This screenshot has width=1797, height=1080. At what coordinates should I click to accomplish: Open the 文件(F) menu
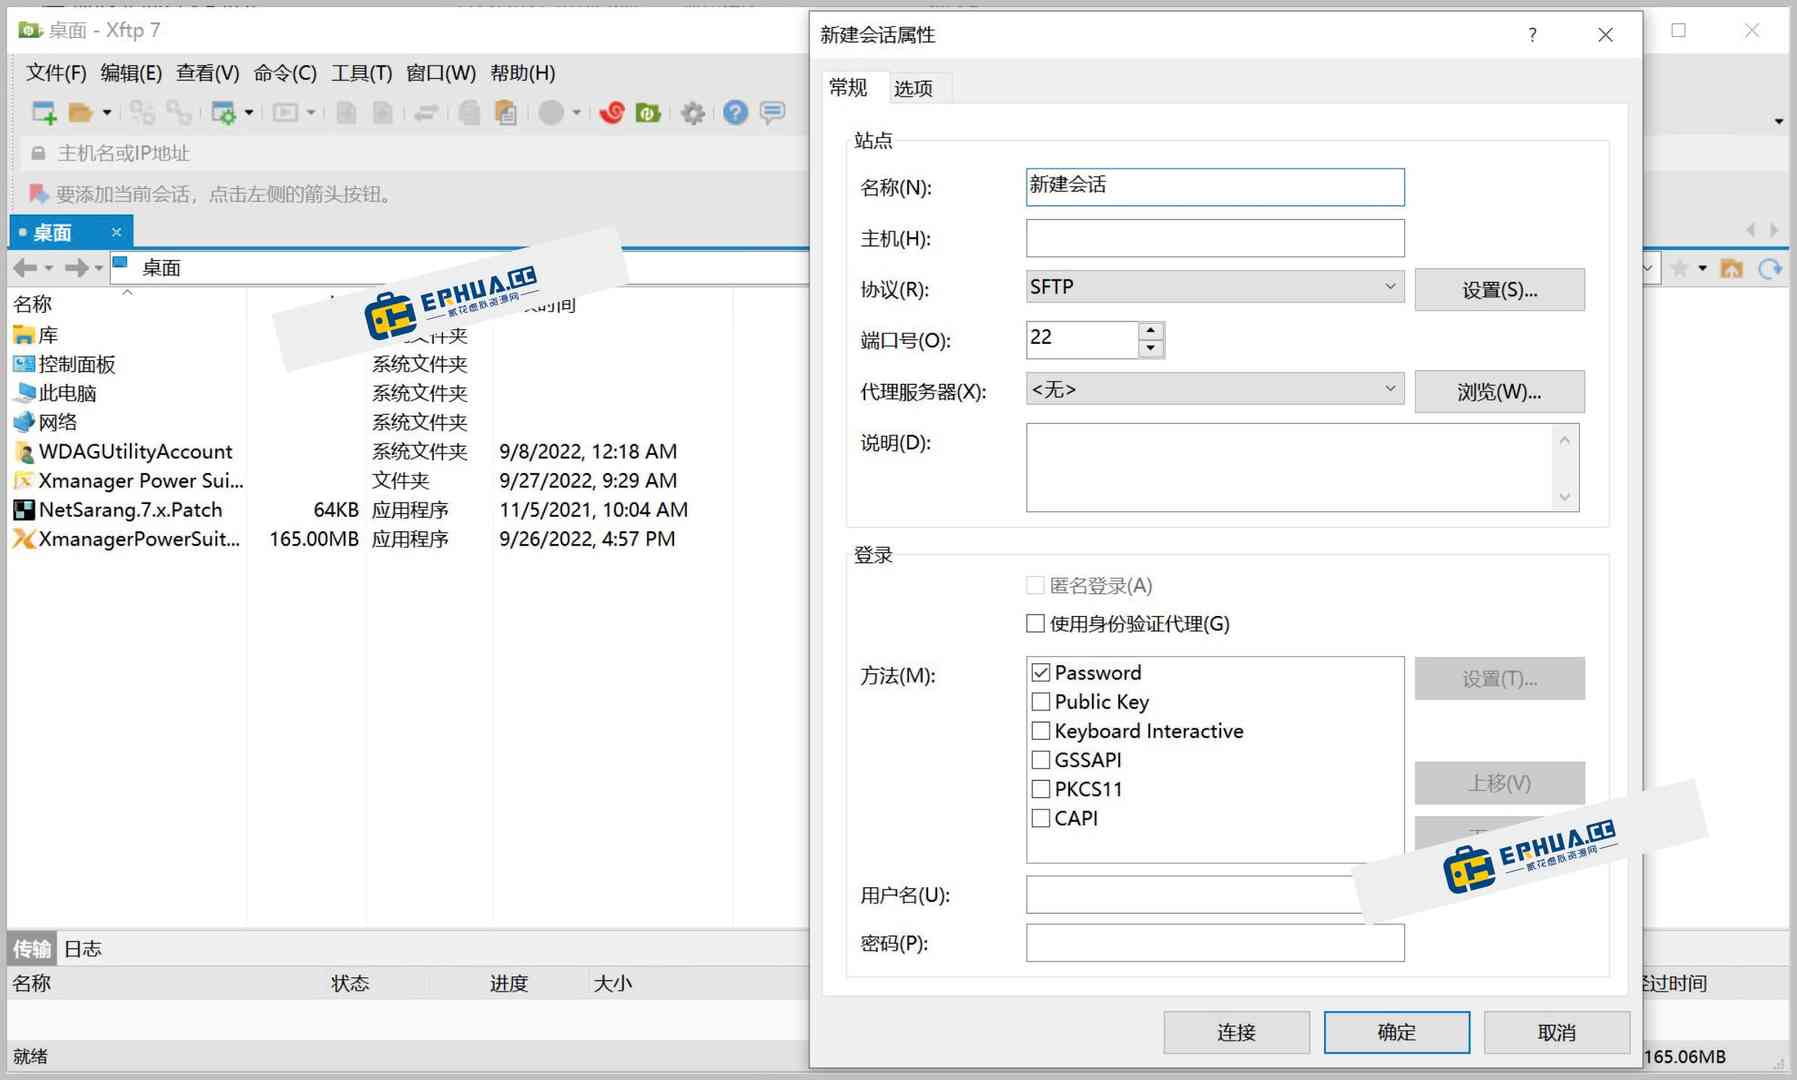[x=56, y=73]
